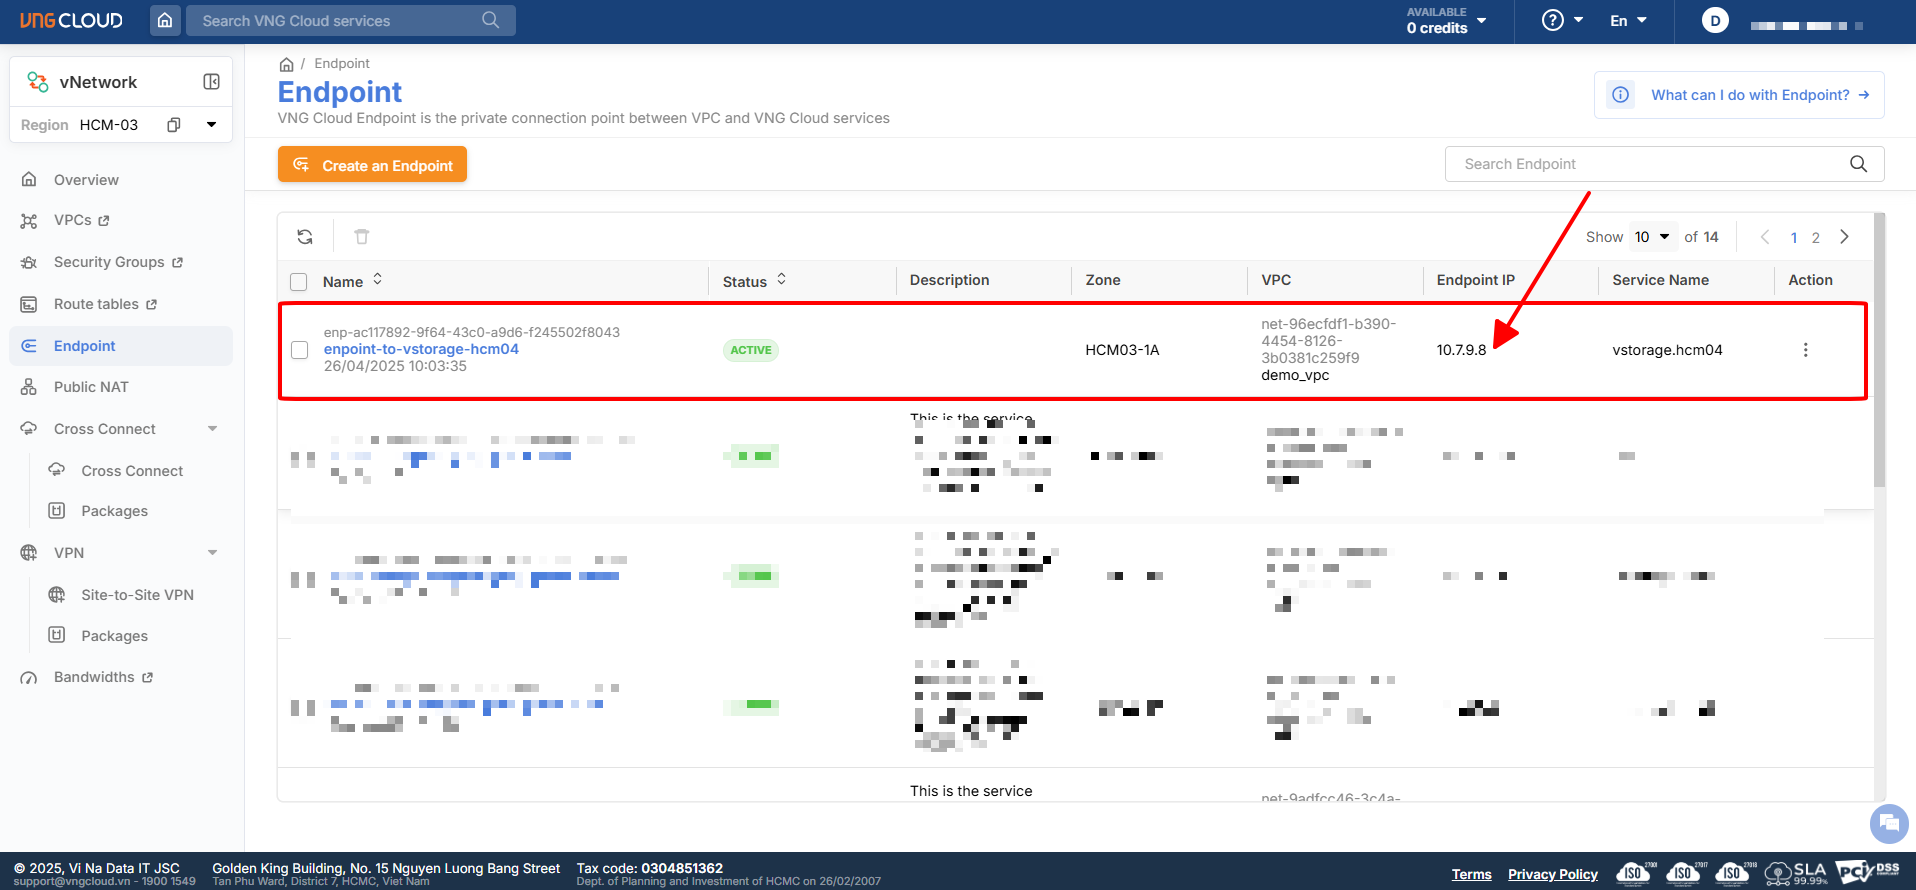Select the enpoint-to-vstorage-hcm04 row checkbox

point(299,350)
